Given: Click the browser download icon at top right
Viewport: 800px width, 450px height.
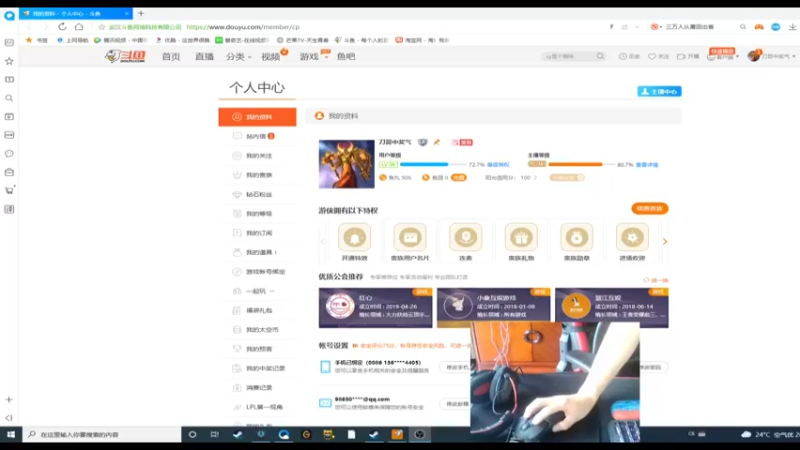Looking at the screenshot, I should pos(792,27).
